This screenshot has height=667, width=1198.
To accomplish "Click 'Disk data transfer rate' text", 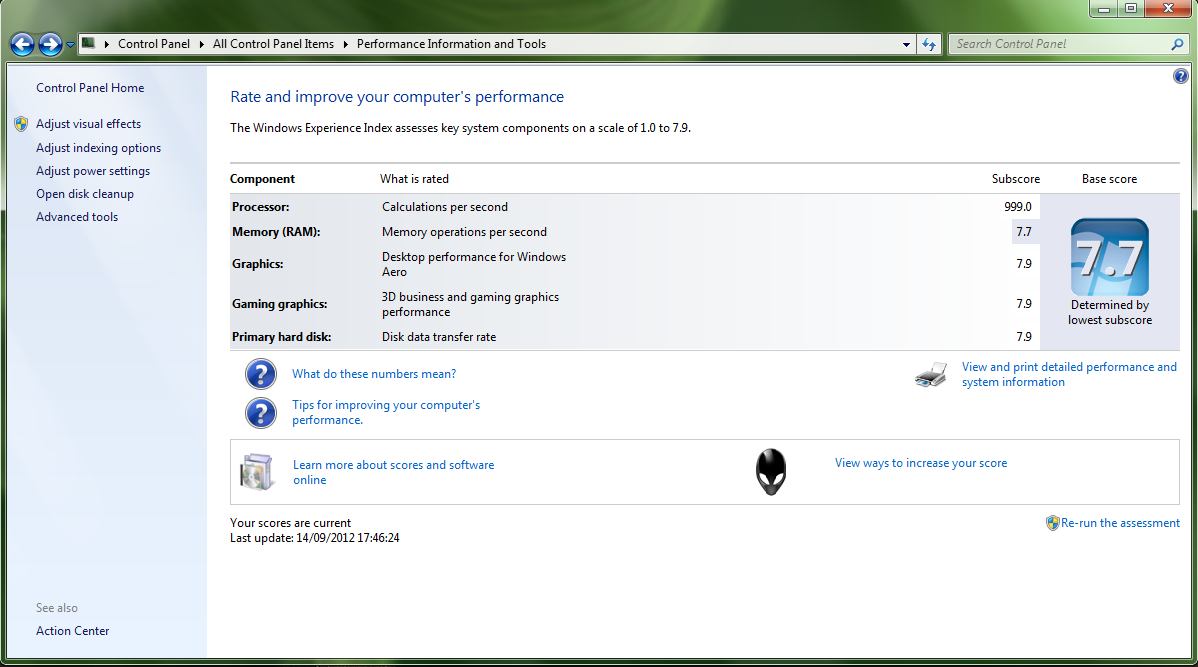I will point(439,337).
